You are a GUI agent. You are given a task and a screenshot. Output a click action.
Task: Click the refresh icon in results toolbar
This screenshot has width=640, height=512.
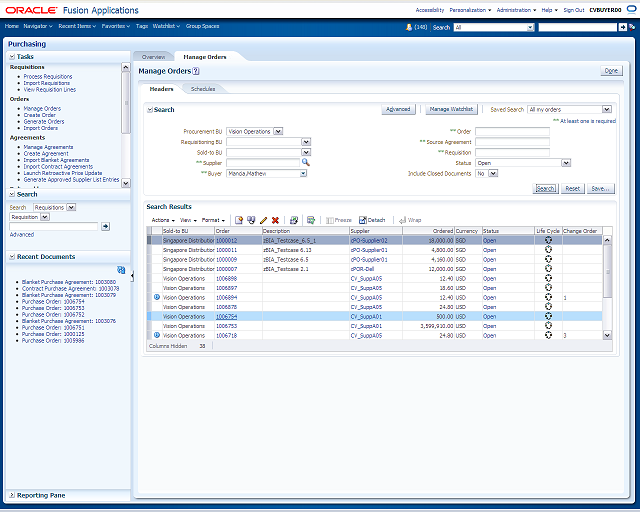[293, 220]
